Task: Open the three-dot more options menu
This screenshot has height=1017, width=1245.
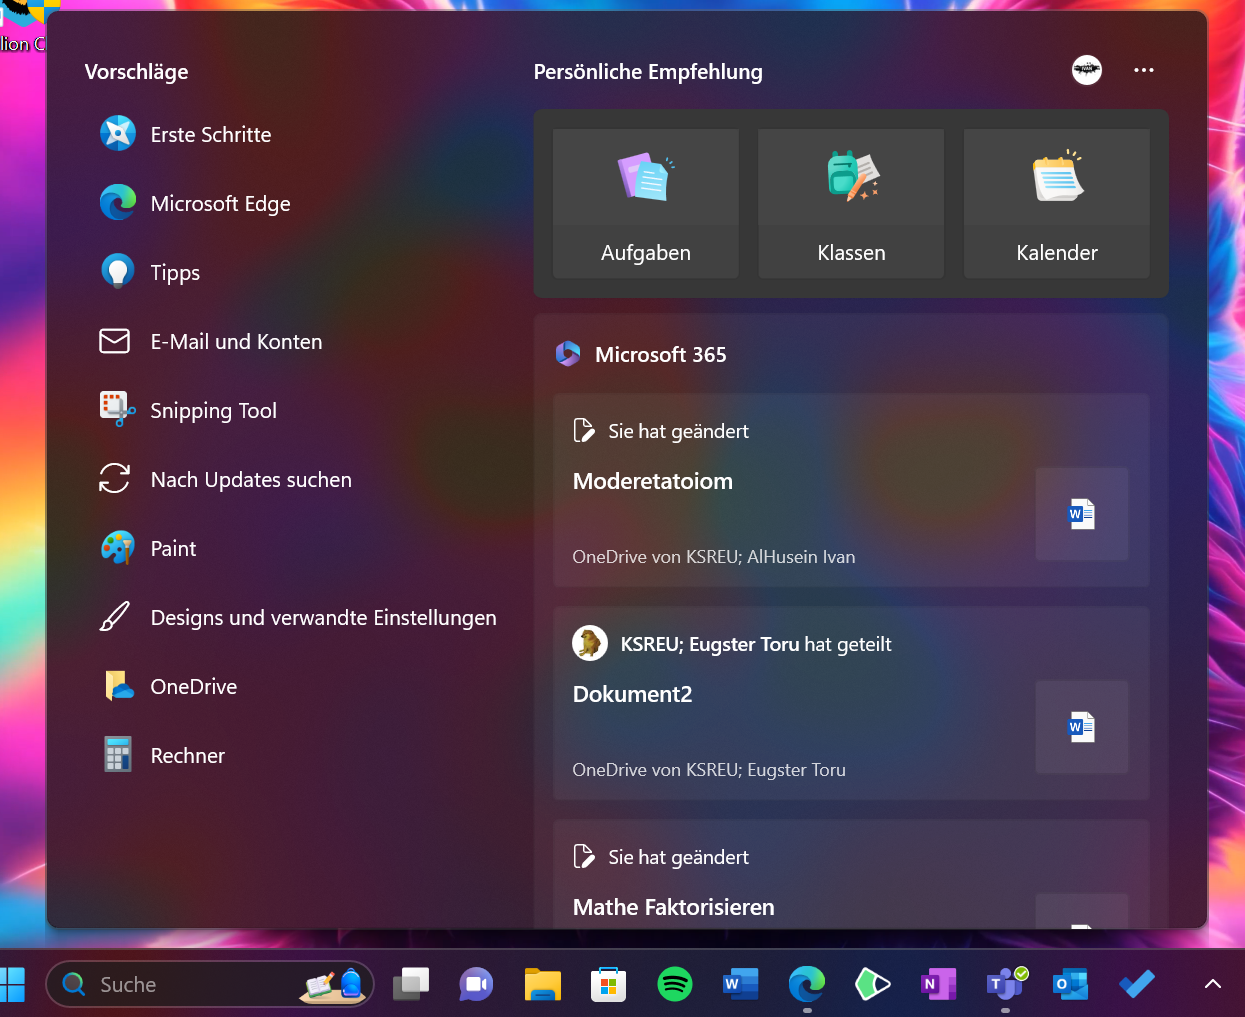Action: [1144, 70]
